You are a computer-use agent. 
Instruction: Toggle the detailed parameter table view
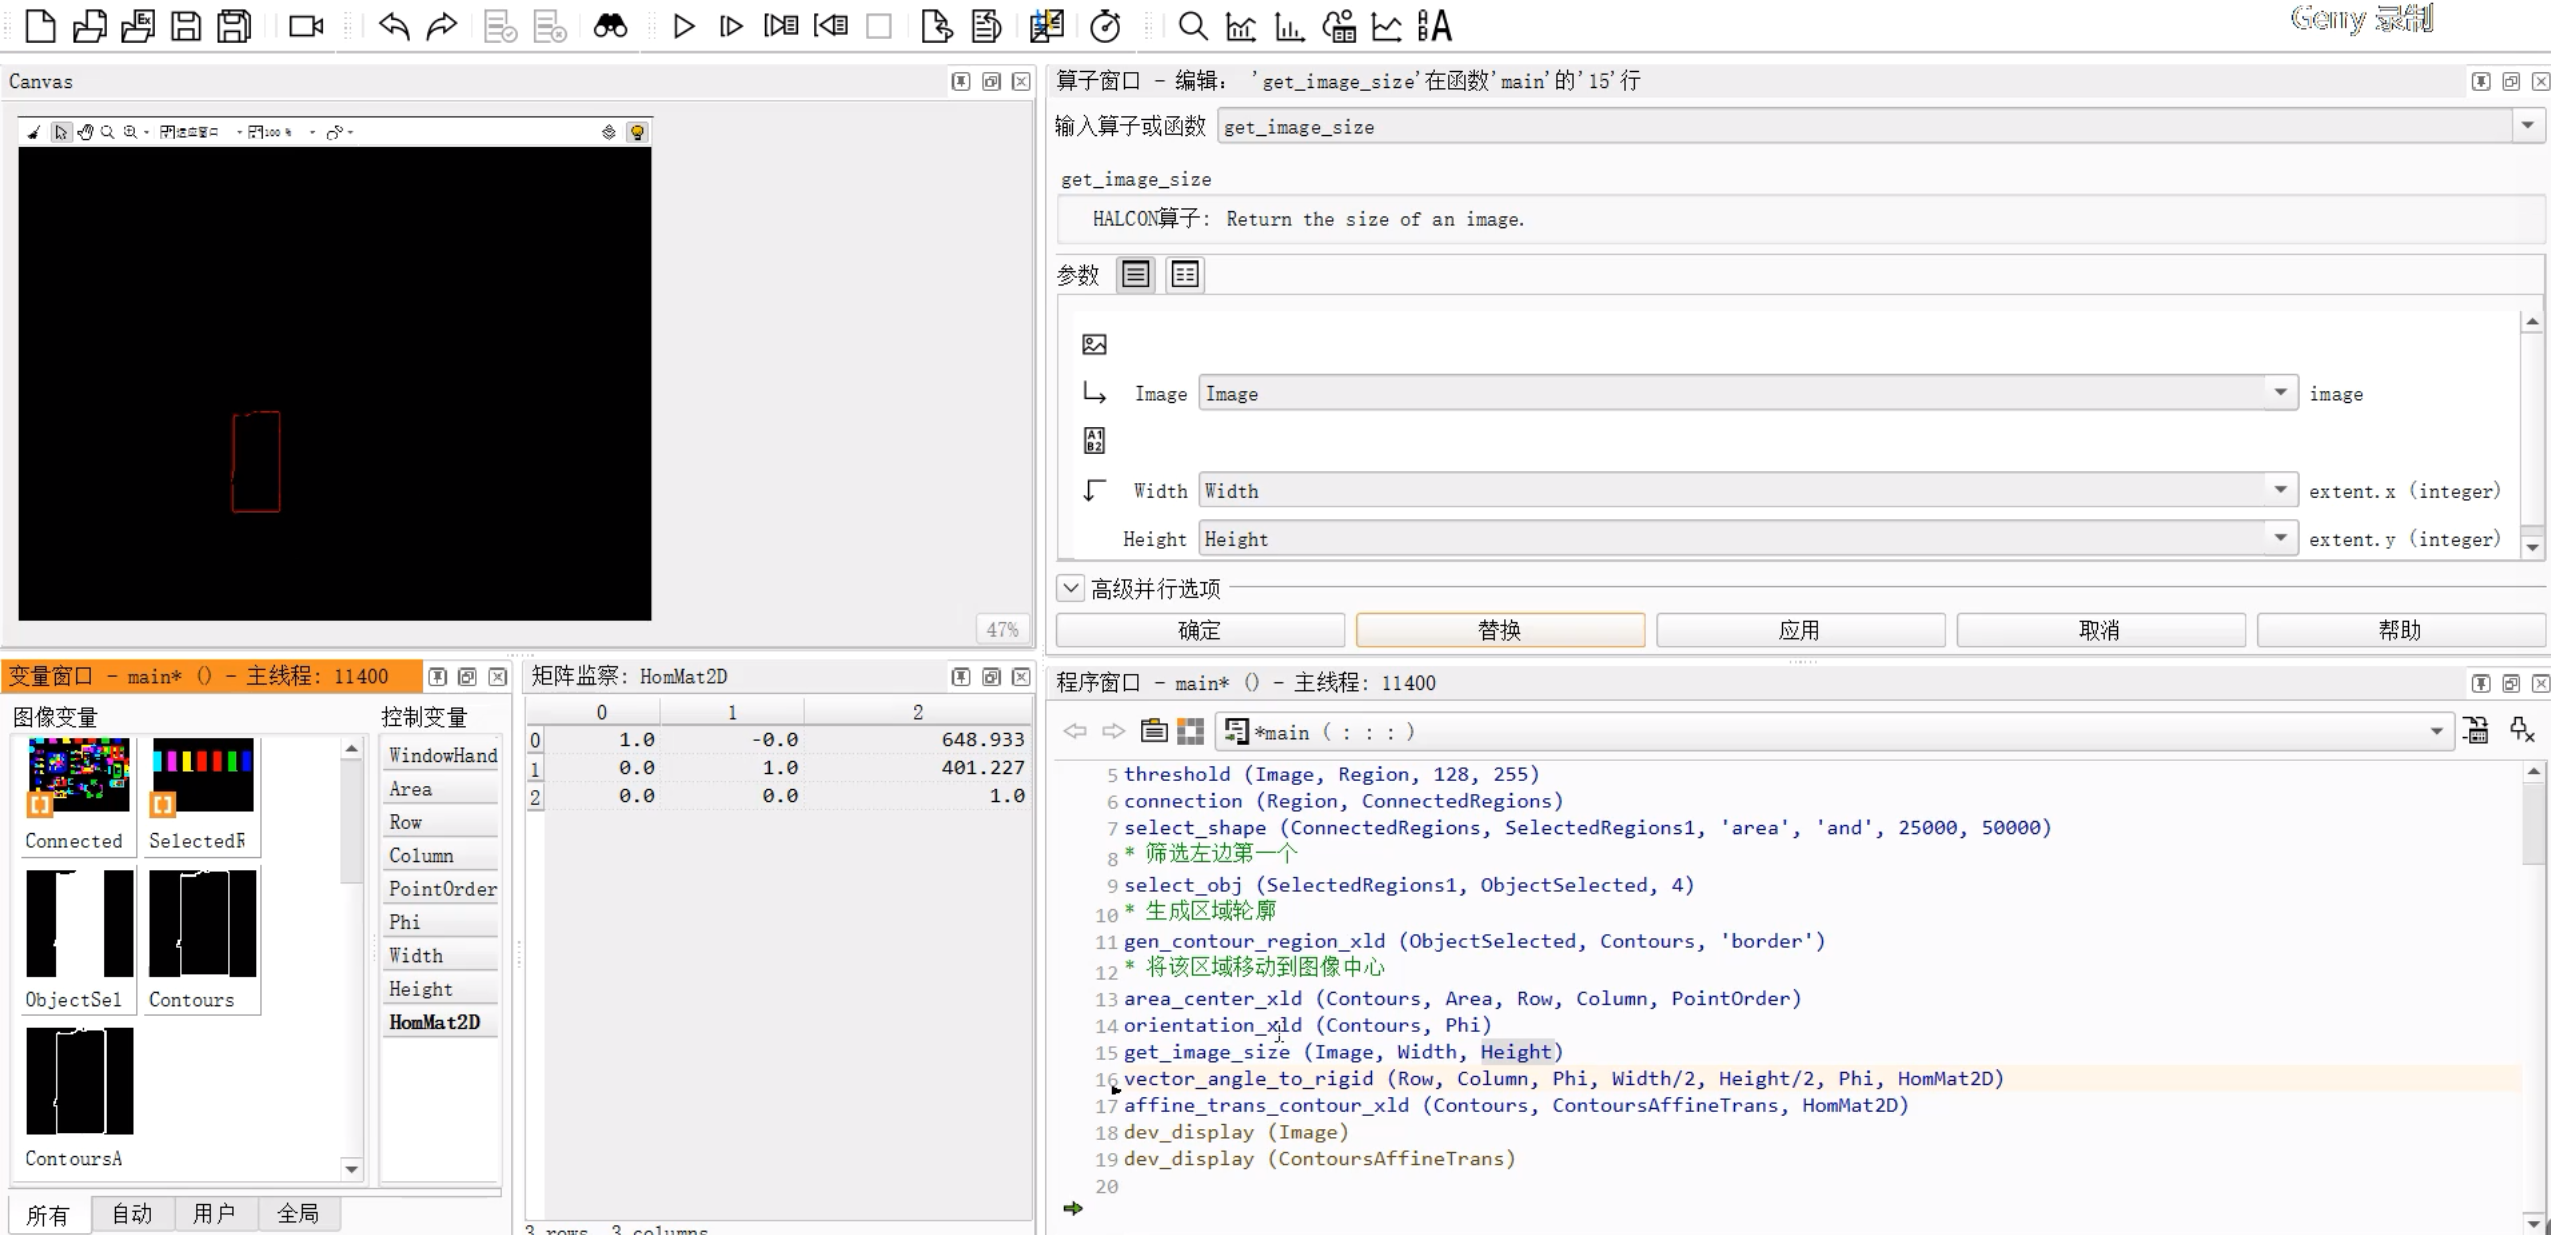click(1185, 274)
